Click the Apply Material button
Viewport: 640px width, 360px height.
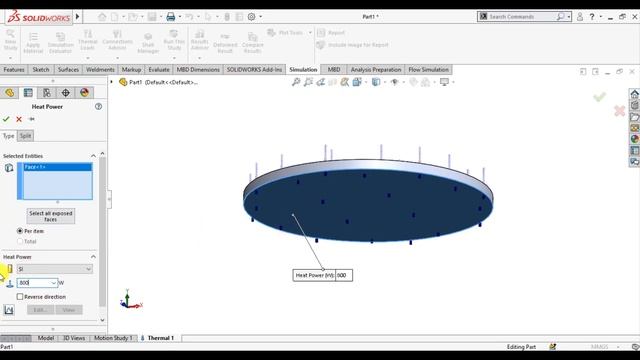(33, 42)
